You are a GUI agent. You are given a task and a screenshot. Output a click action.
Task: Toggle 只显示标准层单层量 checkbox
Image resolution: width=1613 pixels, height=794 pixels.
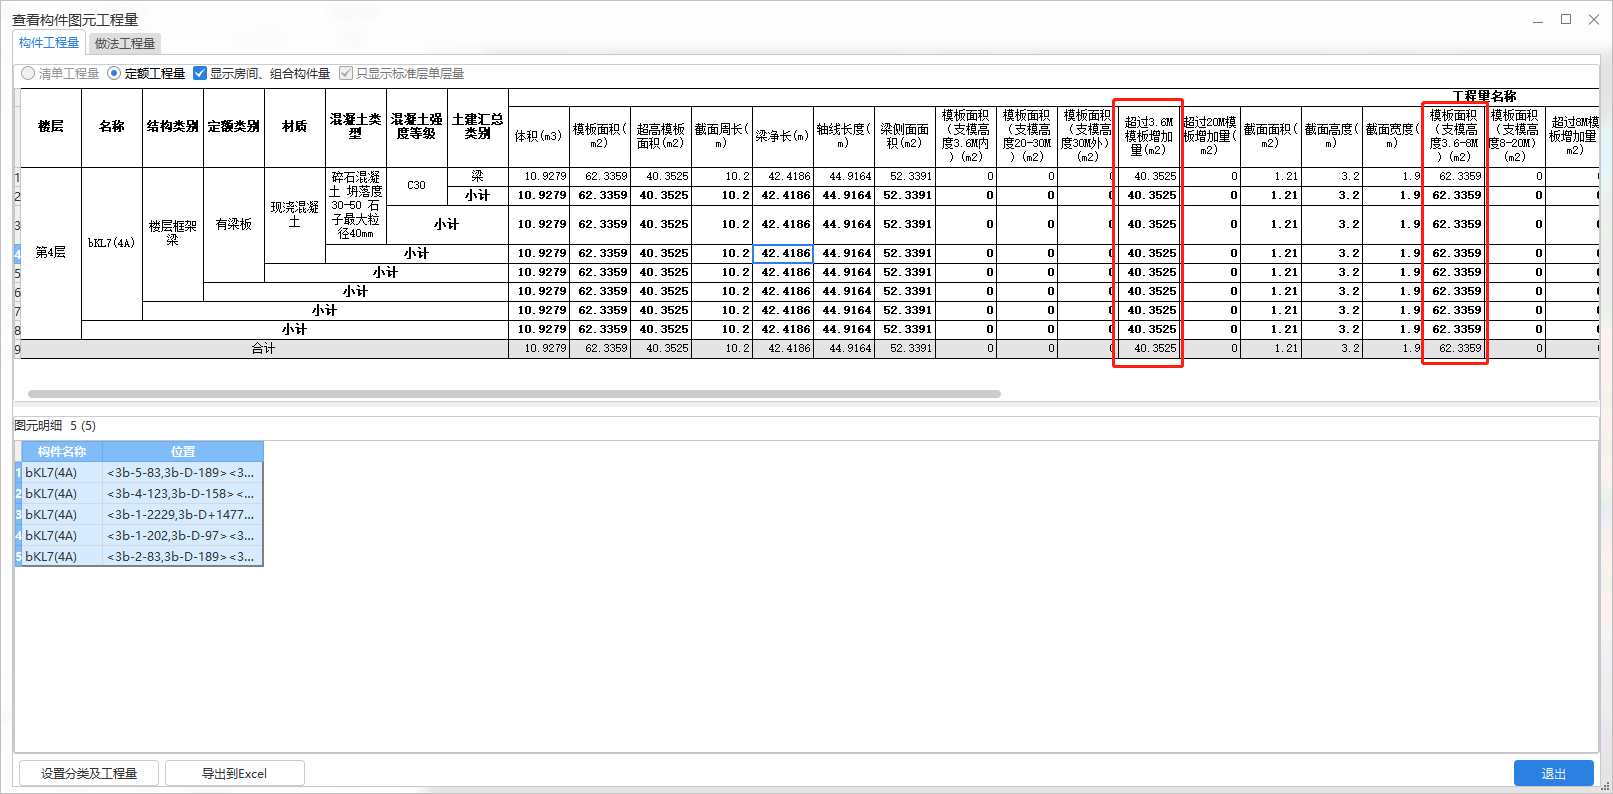click(x=402, y=74)
